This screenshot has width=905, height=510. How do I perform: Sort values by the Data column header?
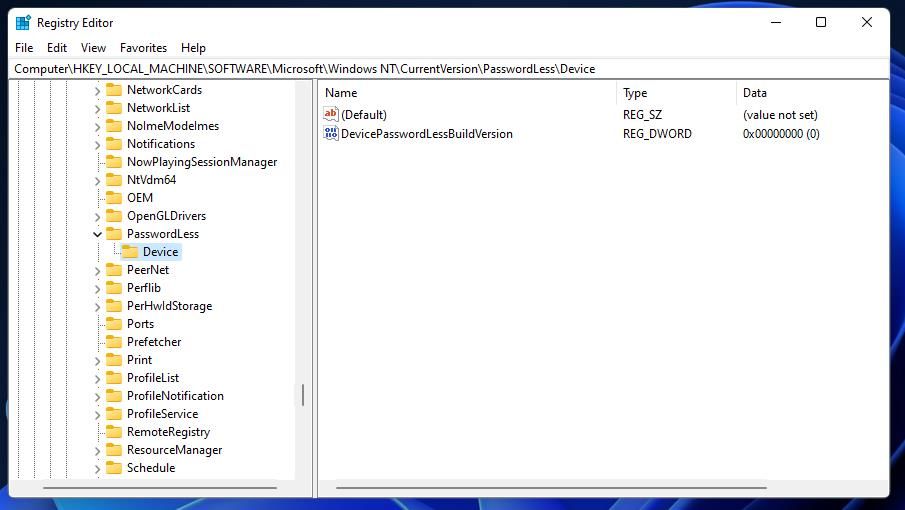(x=812, y=92)
